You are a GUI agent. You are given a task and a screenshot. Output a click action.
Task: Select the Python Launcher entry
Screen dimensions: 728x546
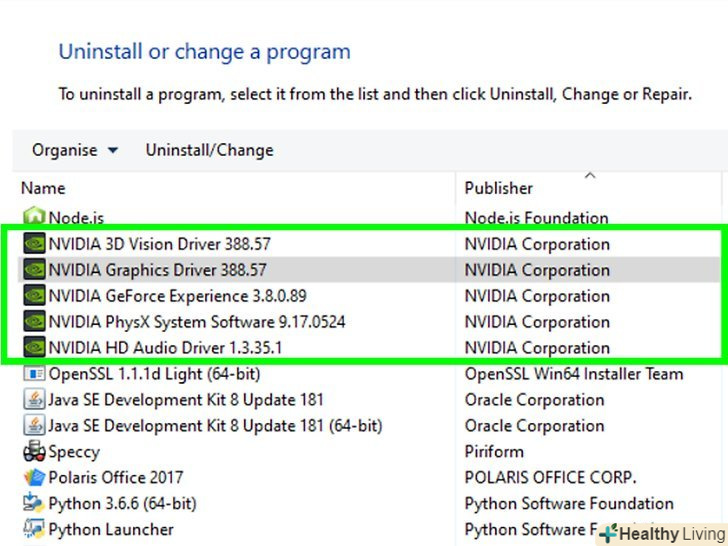pos(111,530)
